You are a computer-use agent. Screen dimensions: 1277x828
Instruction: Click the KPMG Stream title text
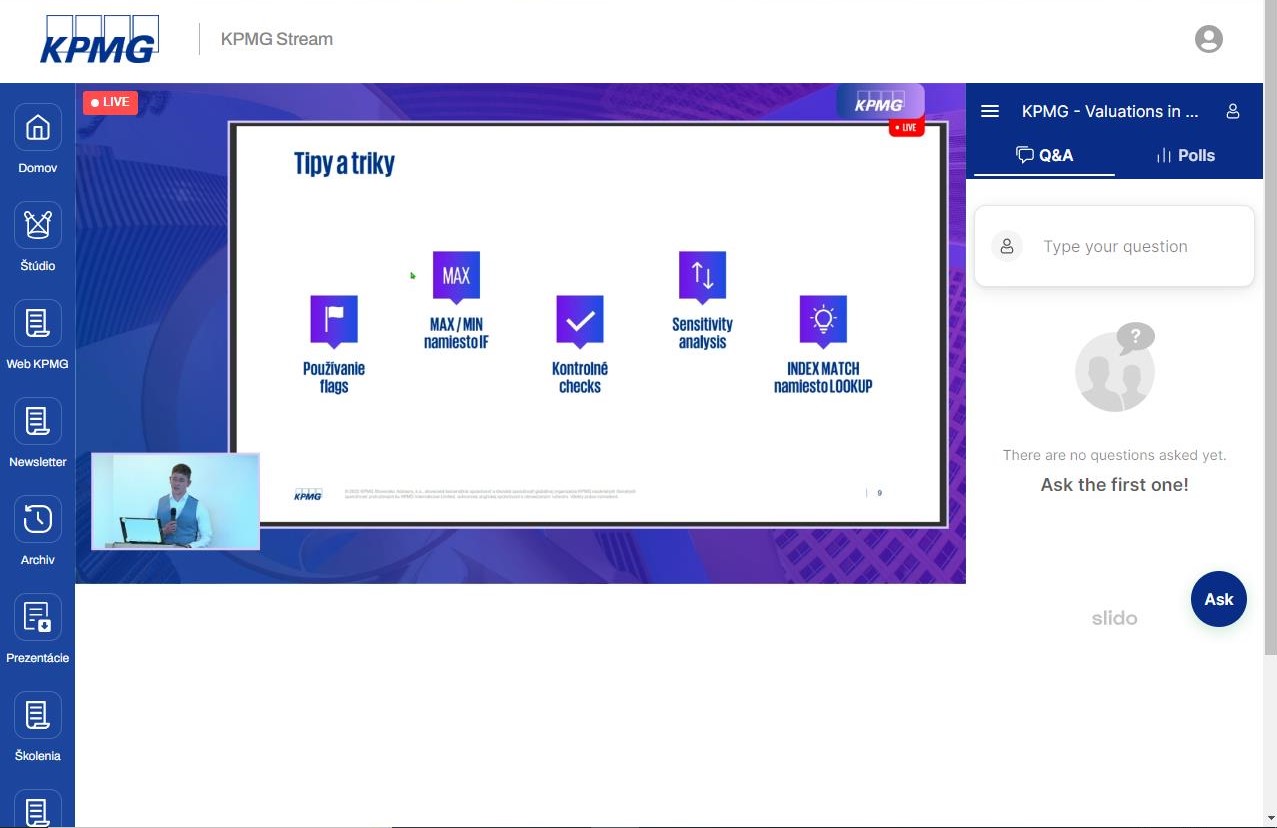(x=277, y=39)
